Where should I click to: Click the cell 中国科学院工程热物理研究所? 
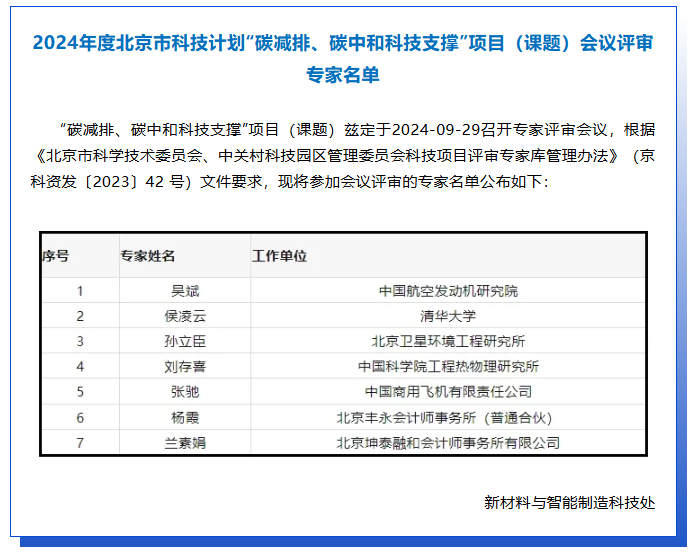click(x=448, y=367)
